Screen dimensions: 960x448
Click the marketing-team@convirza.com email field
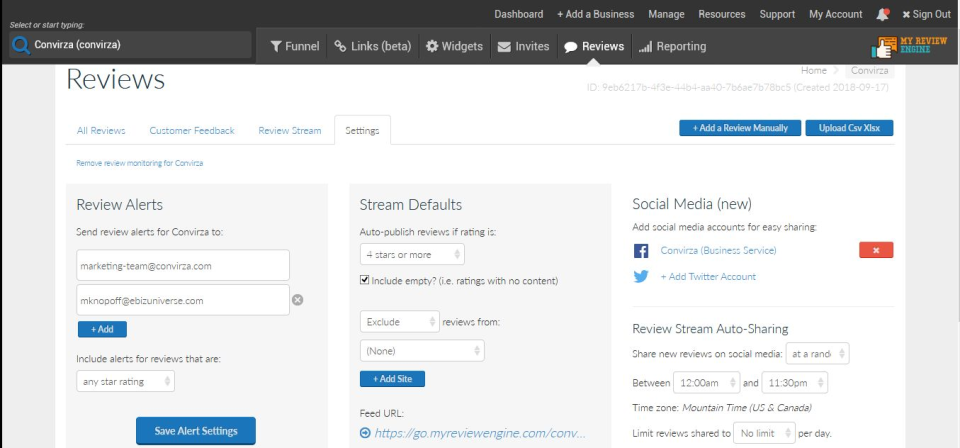click(x=183, y=265)
